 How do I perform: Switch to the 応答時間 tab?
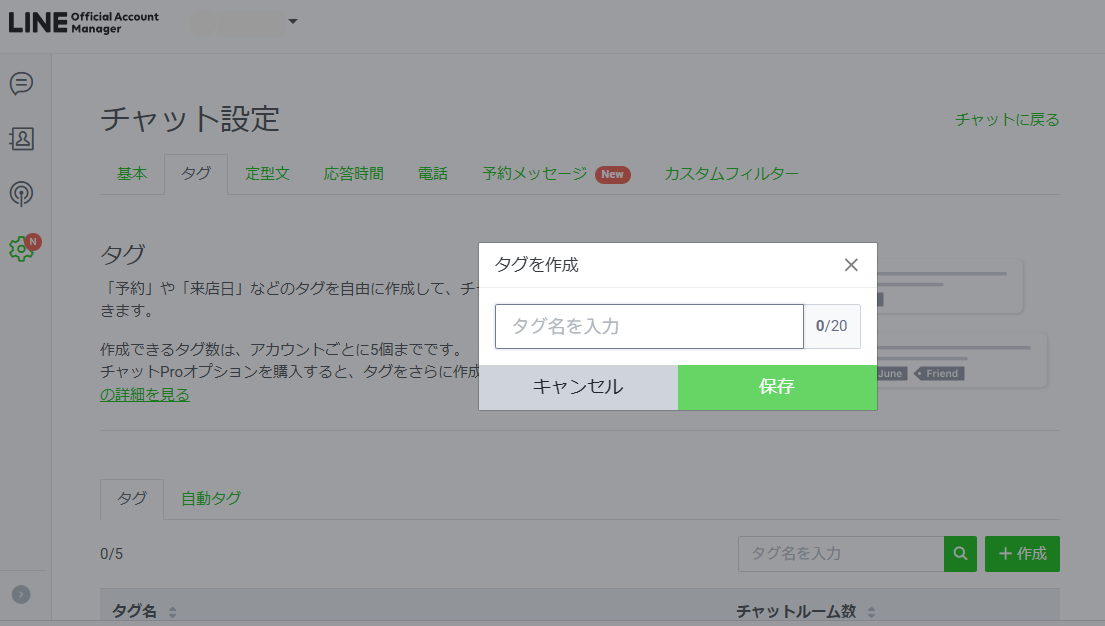coord(353,174)
